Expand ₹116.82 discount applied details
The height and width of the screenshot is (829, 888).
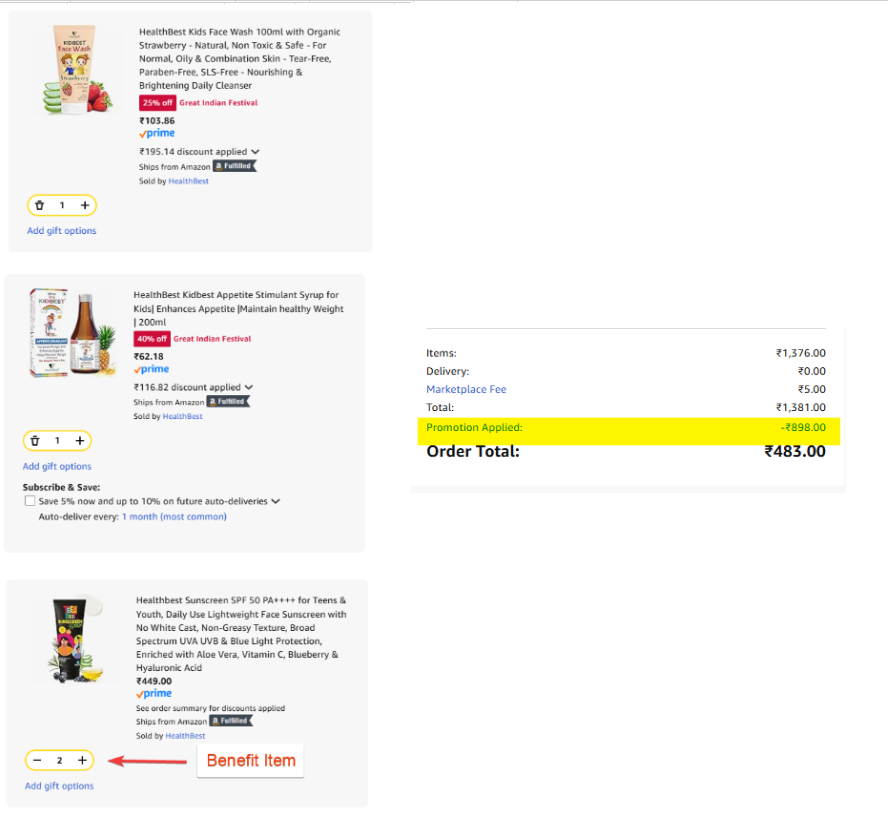coord(249,387)
